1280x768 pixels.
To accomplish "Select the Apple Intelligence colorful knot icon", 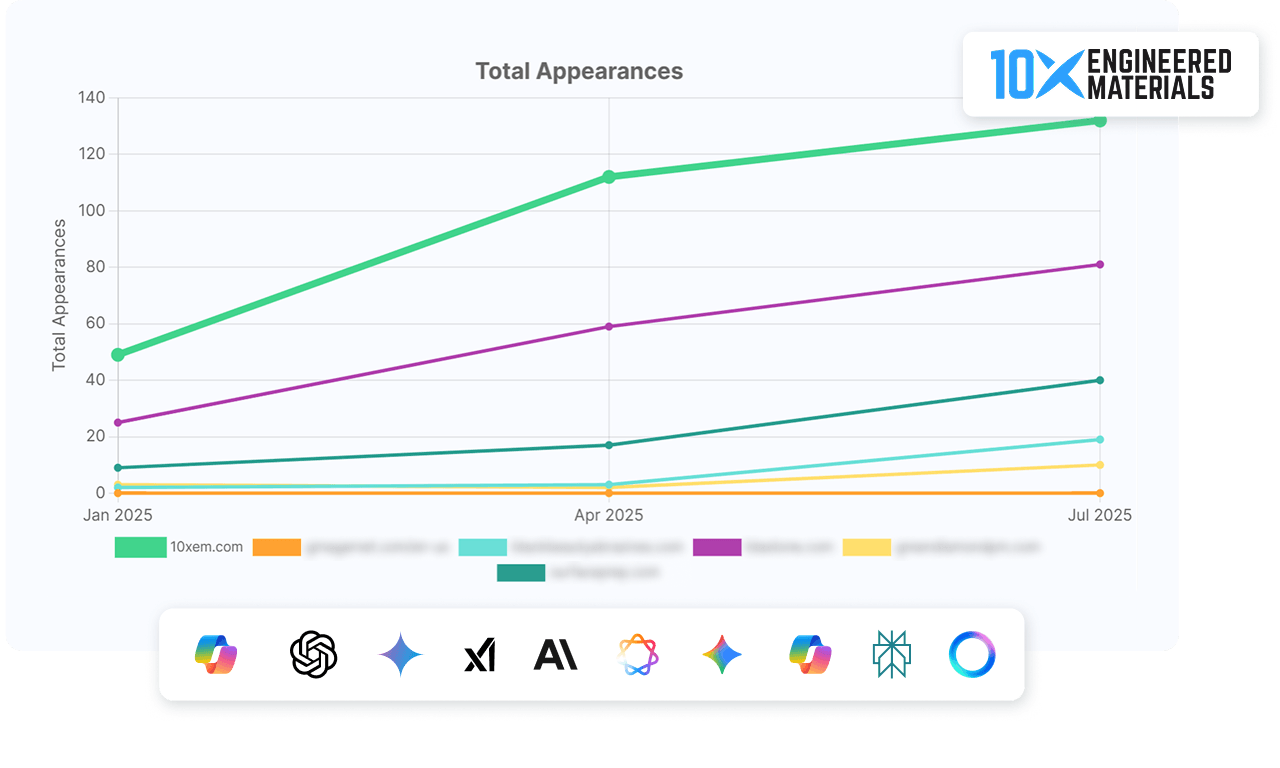I will (x=638, y=655).
